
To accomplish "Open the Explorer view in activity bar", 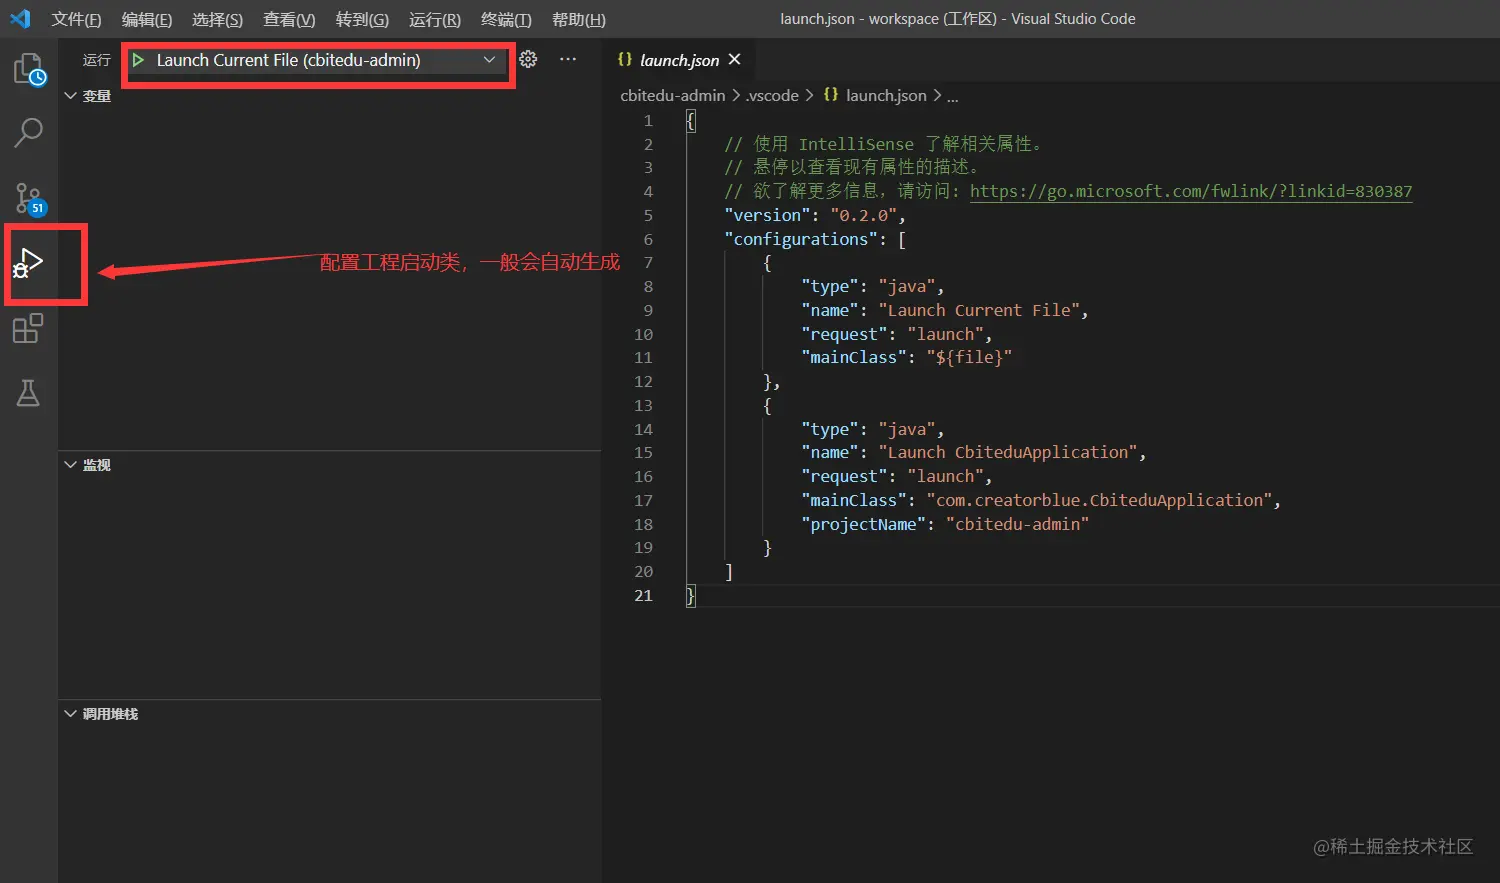I will point(27,68).
